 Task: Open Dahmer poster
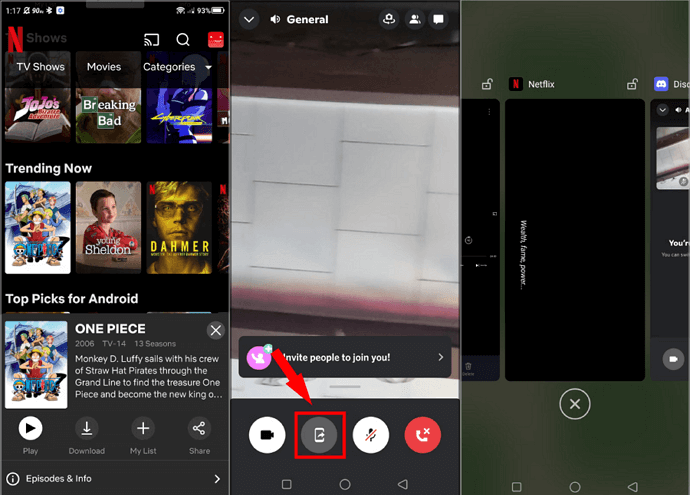pyautogui.click(x=179, y=227)
